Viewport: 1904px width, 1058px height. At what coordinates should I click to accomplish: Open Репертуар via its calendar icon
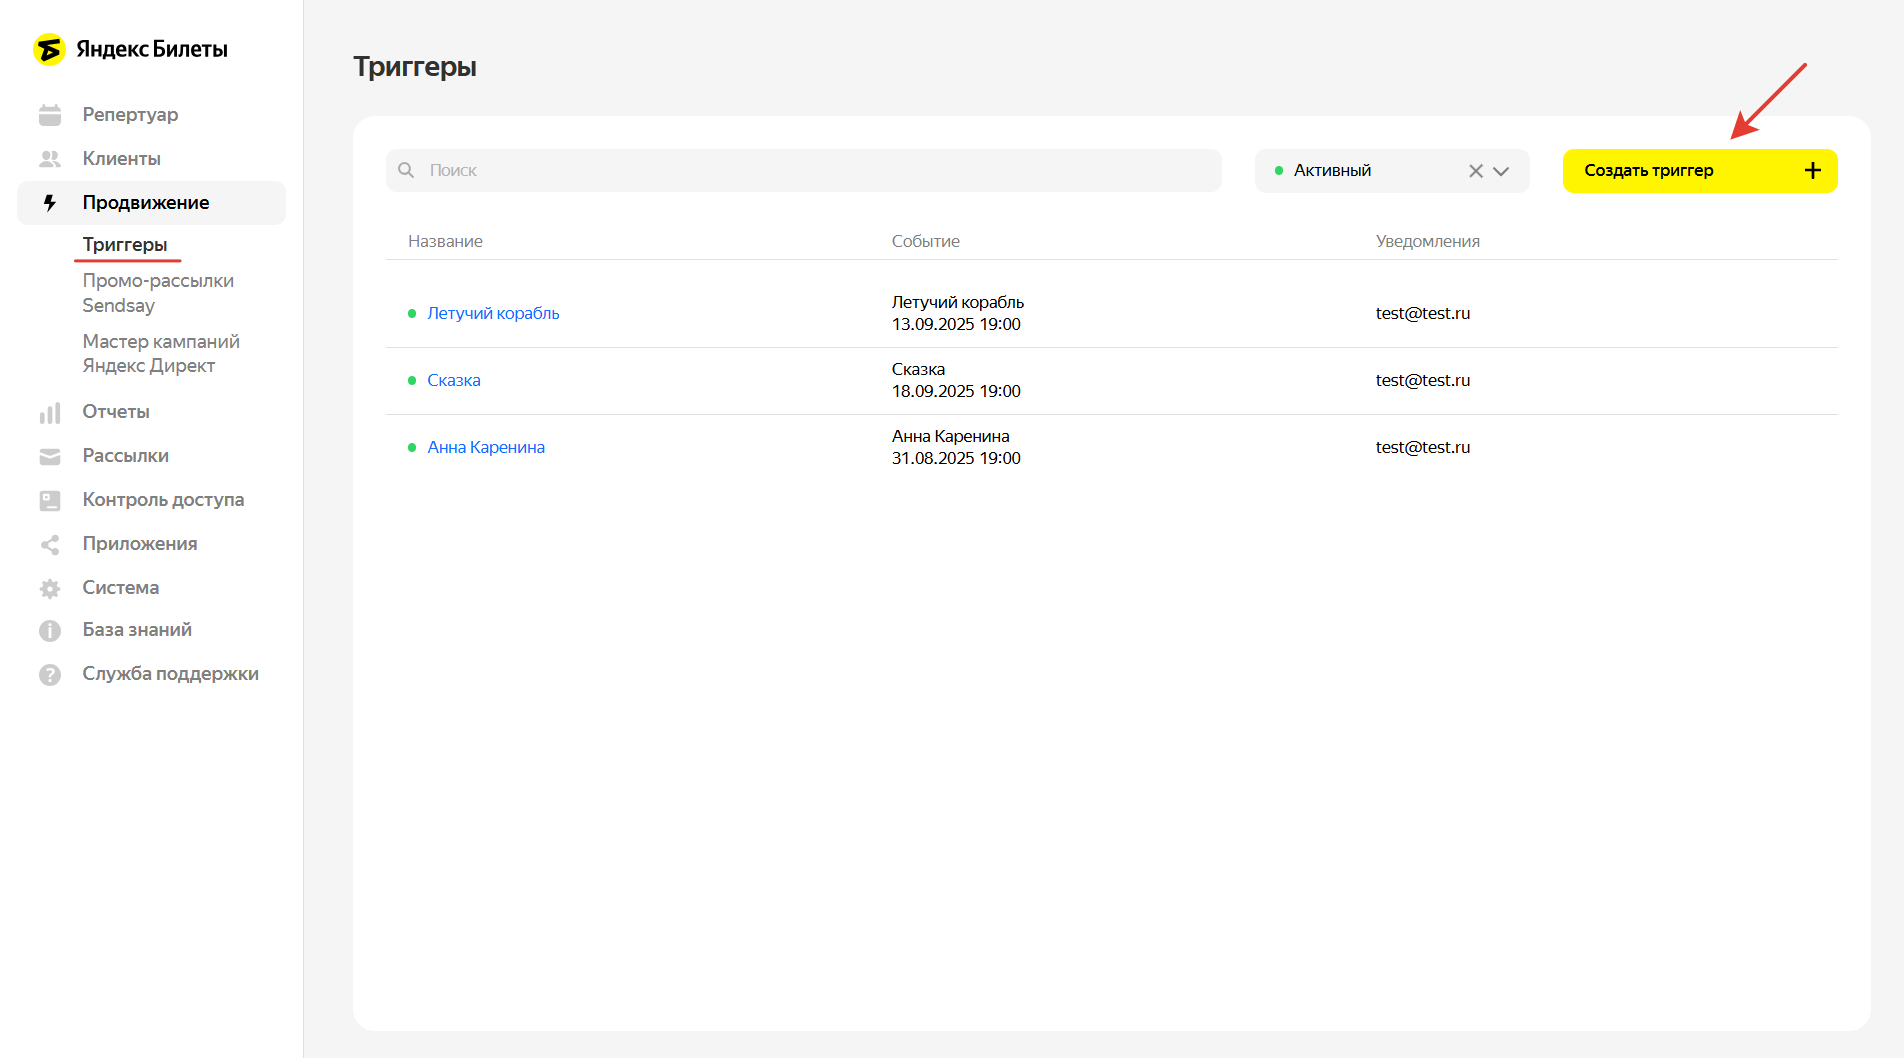(50, 115)
